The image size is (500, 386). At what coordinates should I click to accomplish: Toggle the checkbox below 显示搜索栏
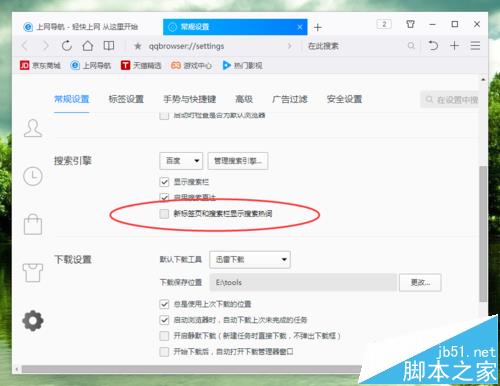tap(164, 197)
